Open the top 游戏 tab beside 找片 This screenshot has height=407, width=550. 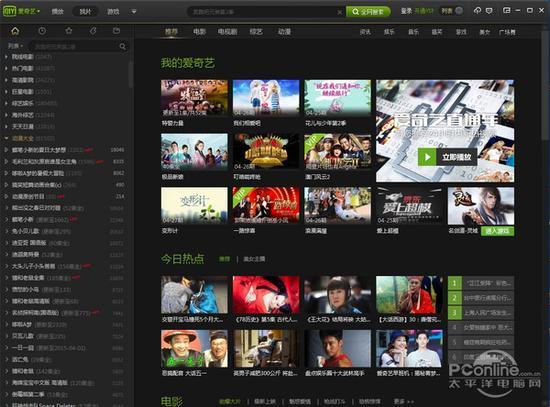point(113,12)
